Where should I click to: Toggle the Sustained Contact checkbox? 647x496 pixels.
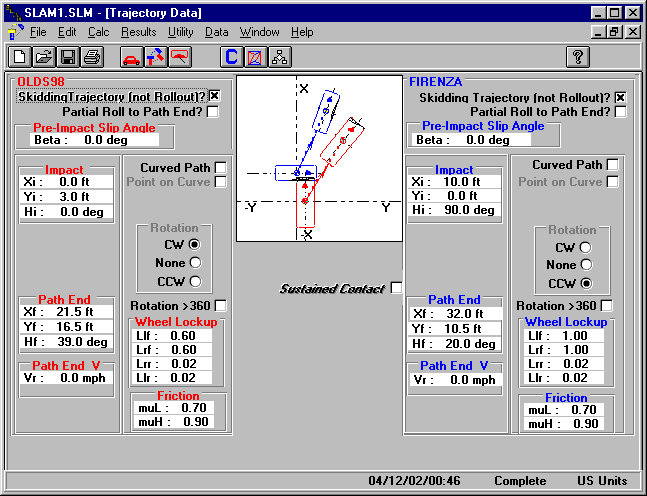tap(397, 288)
